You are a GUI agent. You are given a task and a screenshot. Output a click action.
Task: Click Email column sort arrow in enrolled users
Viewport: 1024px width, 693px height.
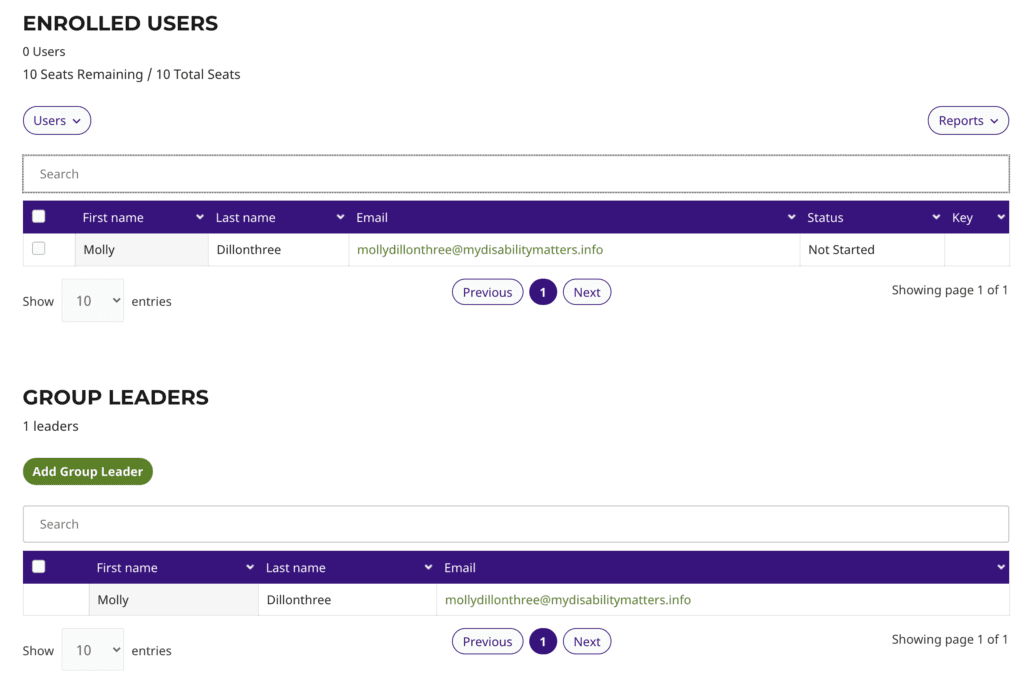point(791,218)
